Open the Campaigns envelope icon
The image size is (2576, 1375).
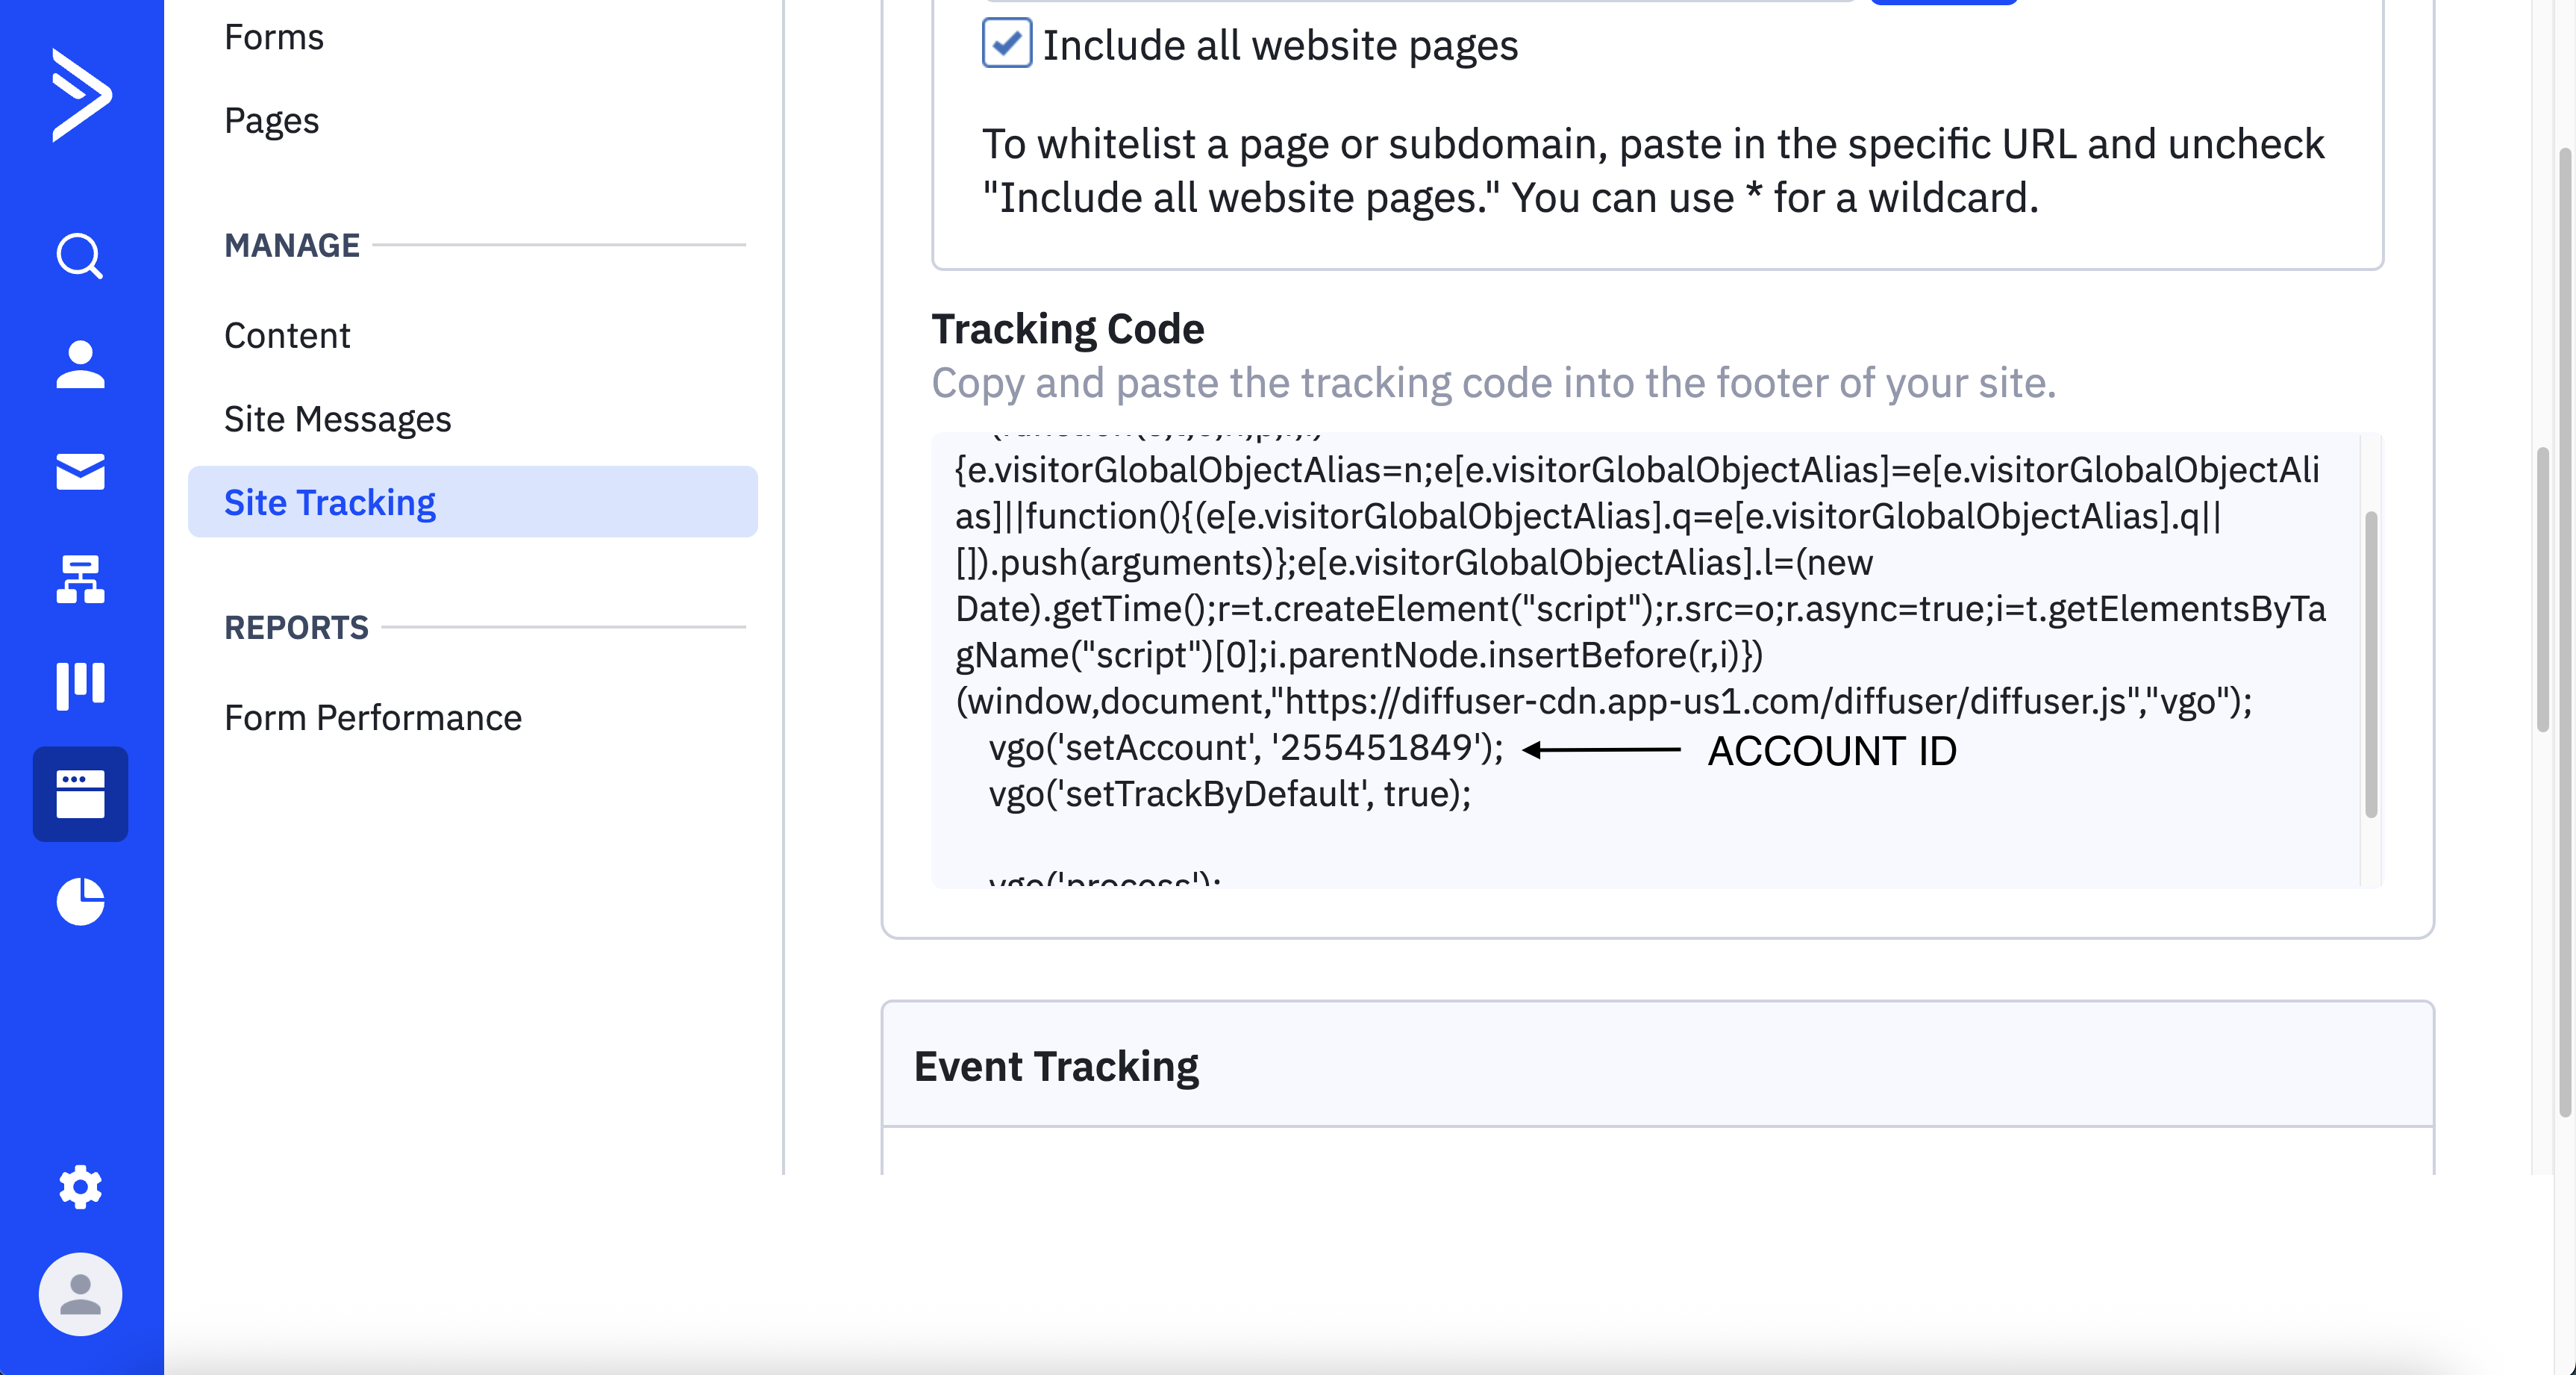pos(80,472)
